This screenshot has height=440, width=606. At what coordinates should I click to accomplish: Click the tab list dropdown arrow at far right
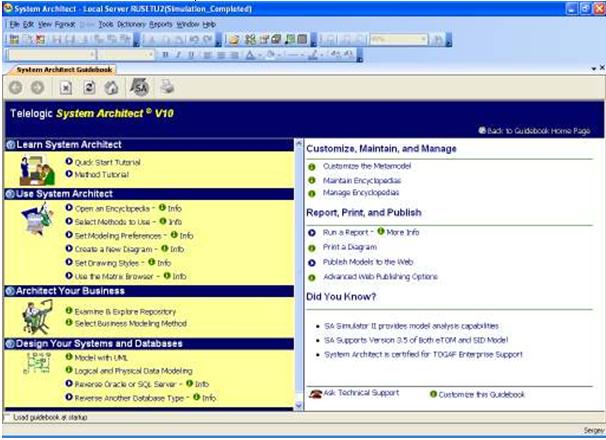[x=593, y=69]
